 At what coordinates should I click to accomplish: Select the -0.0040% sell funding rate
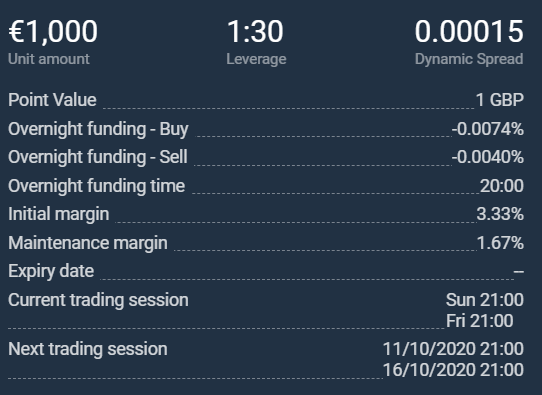point(487,157)
